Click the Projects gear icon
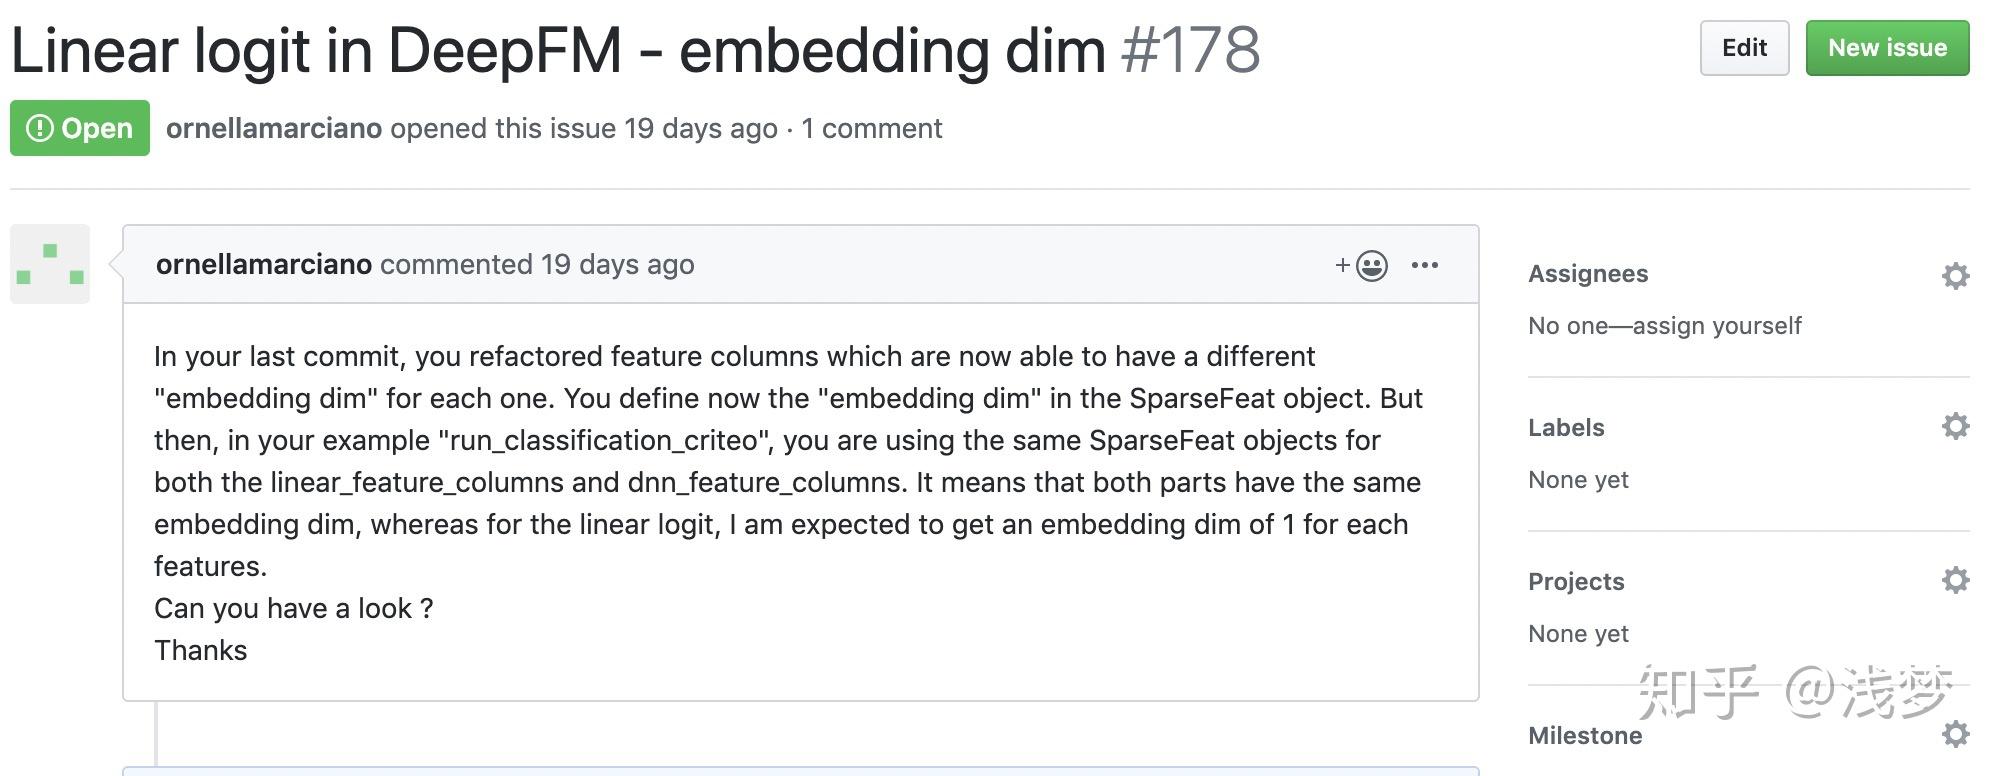The image size is (2004, 776). tap(1955, 581)
